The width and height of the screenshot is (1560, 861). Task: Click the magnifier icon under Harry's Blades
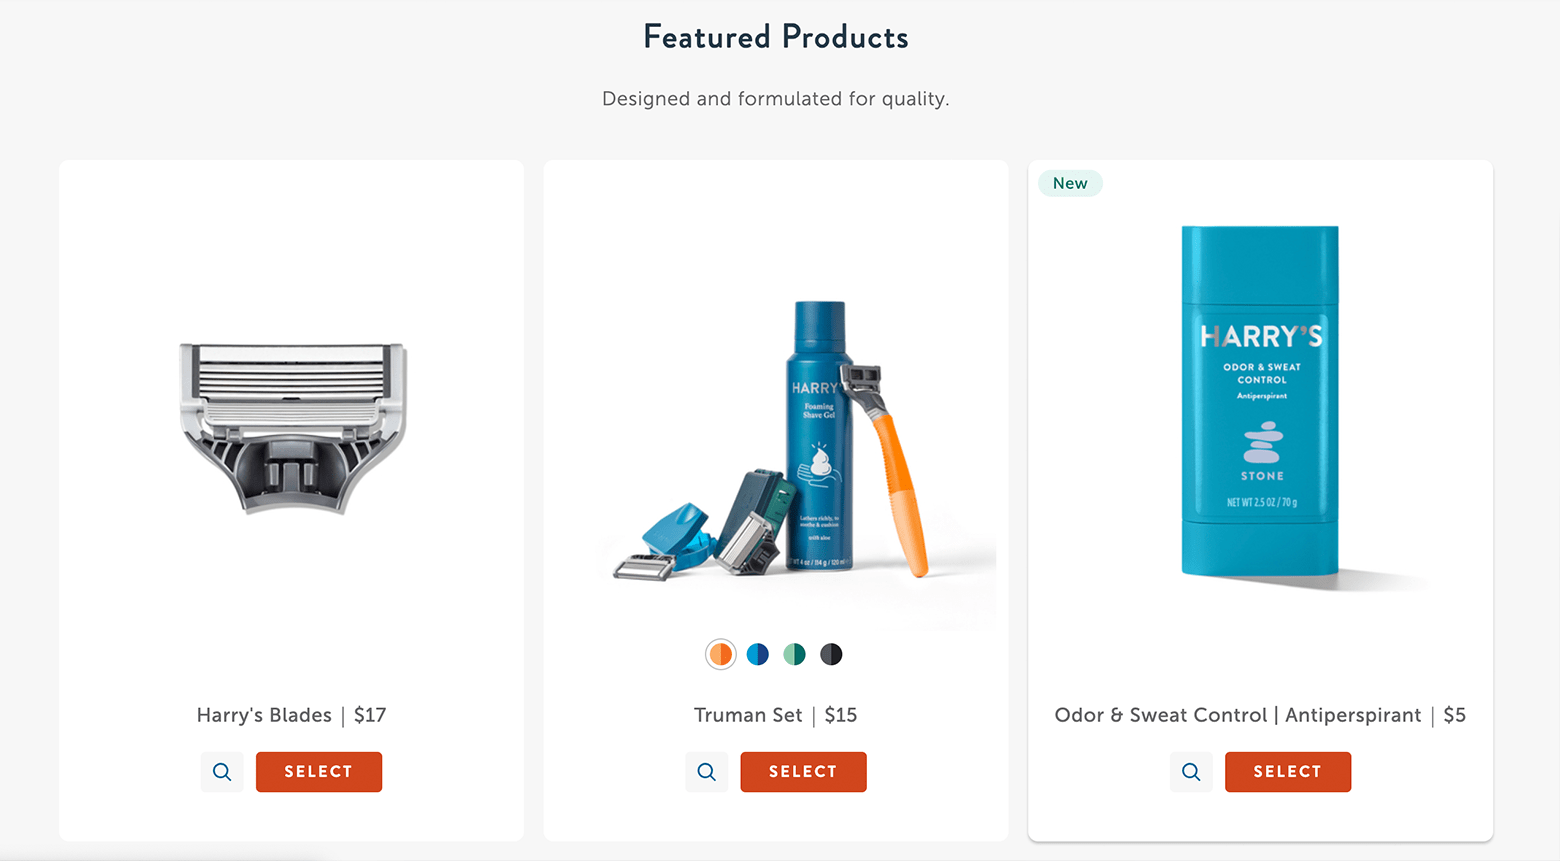coord(222,771)
